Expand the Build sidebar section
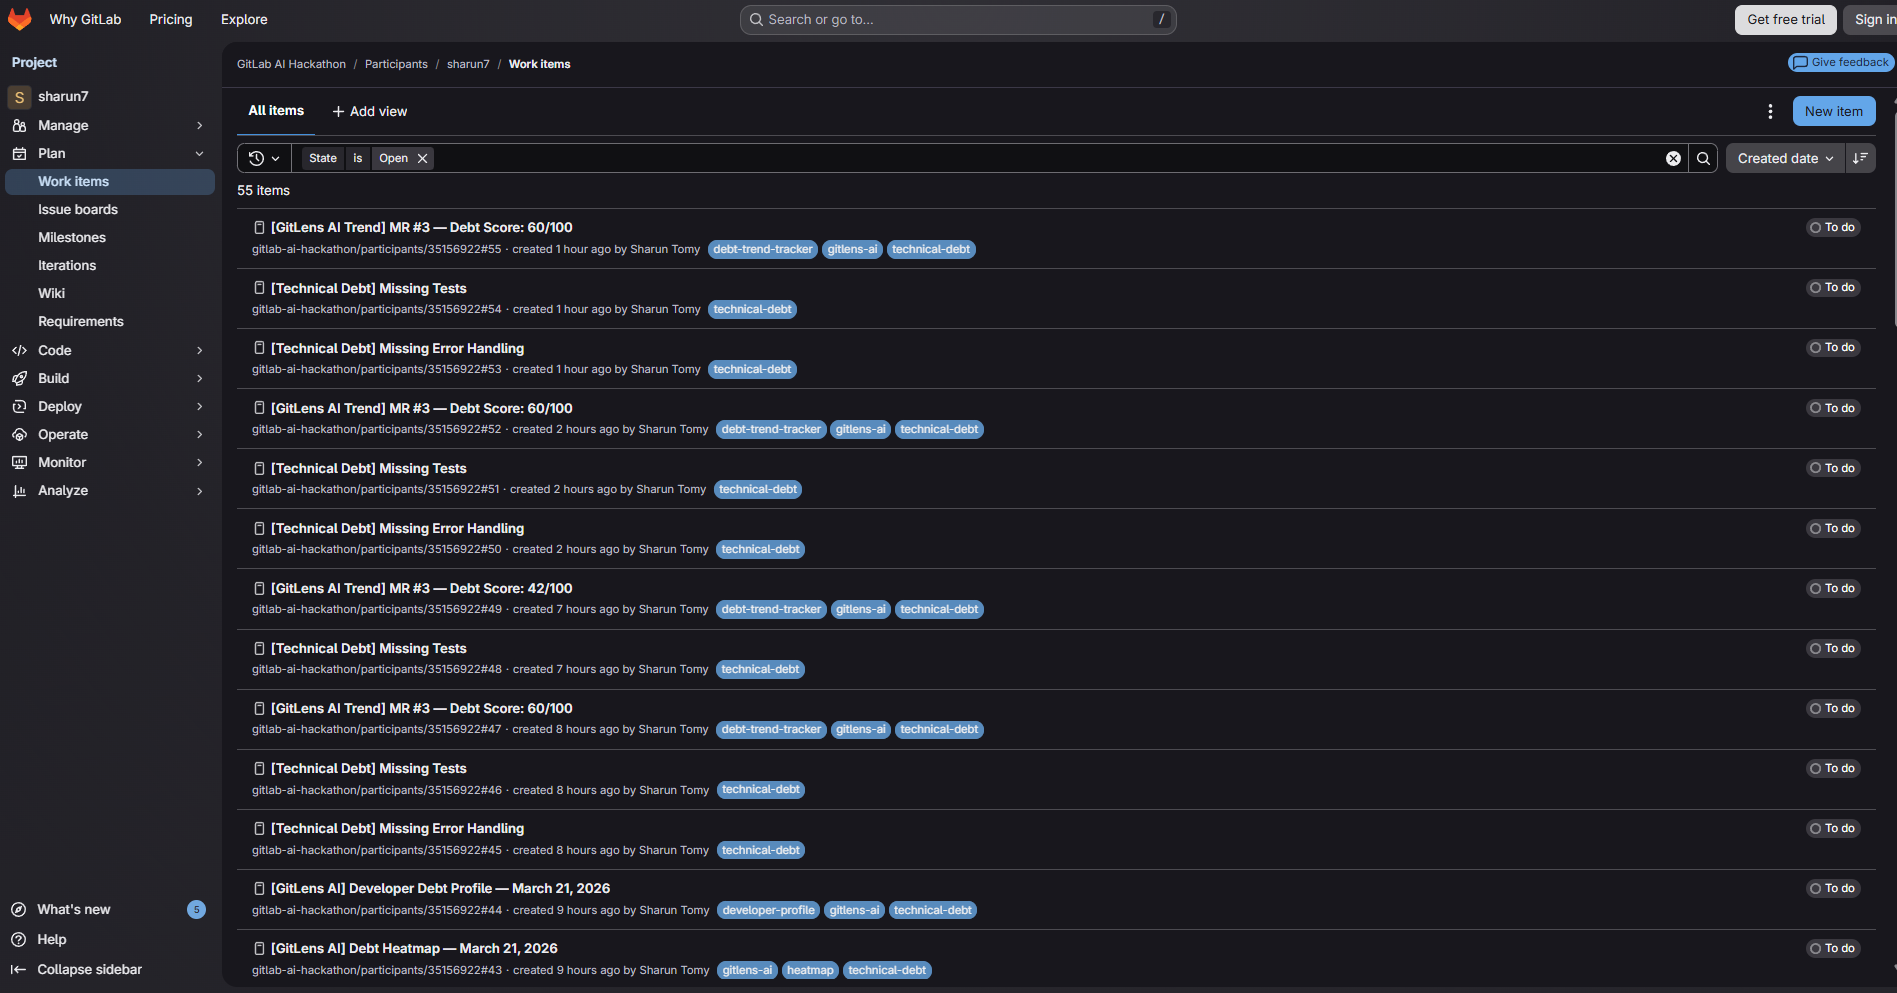 tap(110, 378)
